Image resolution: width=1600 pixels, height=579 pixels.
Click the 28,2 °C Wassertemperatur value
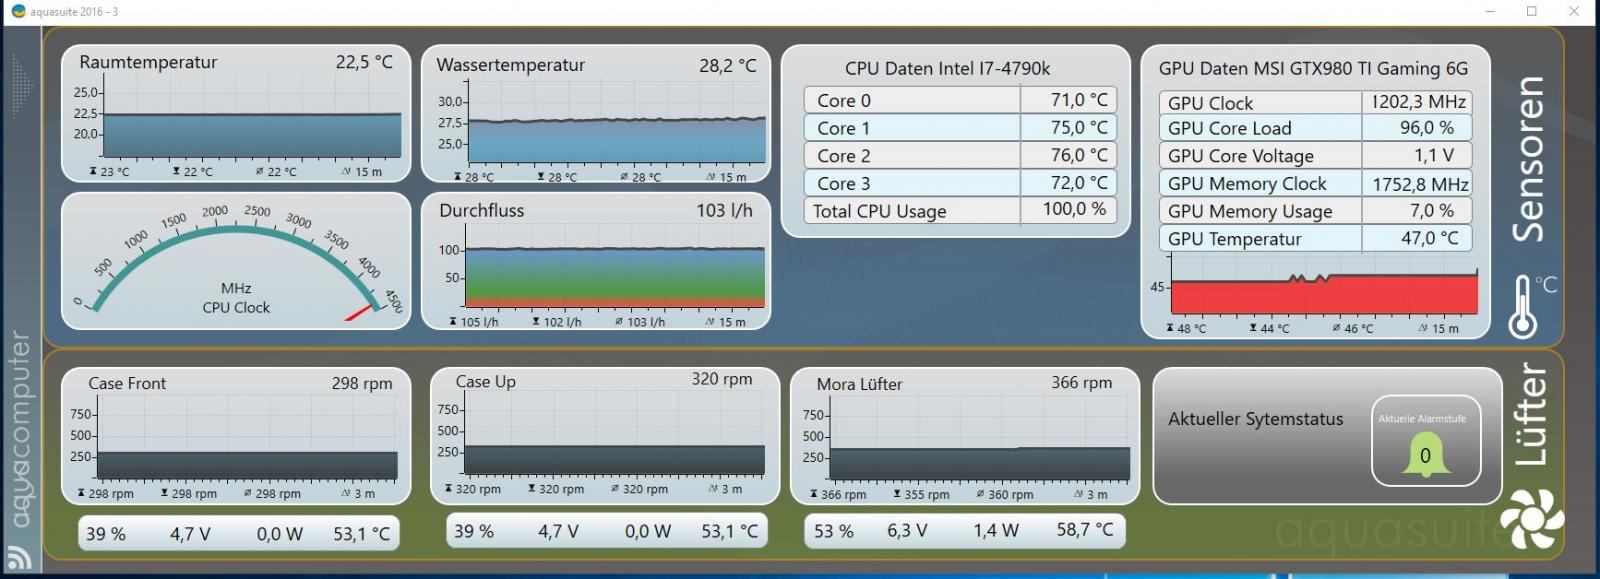728,65
